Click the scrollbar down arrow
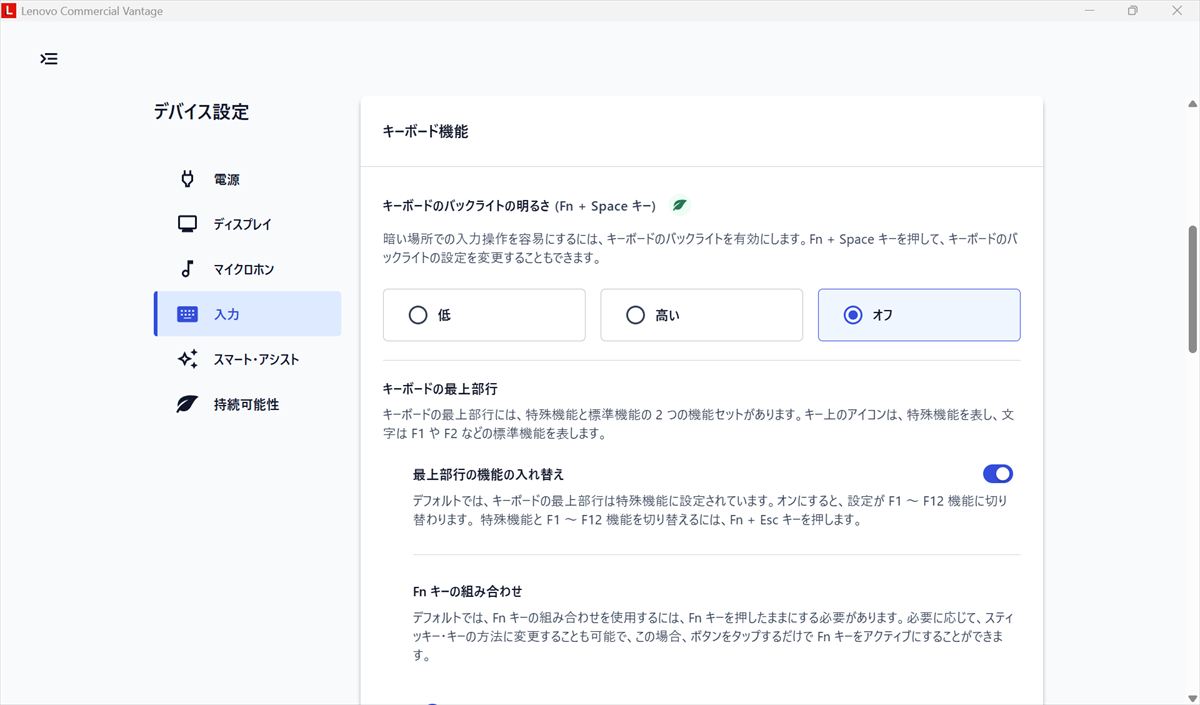The image size is (1200, 705). [x=1192, y=696]
